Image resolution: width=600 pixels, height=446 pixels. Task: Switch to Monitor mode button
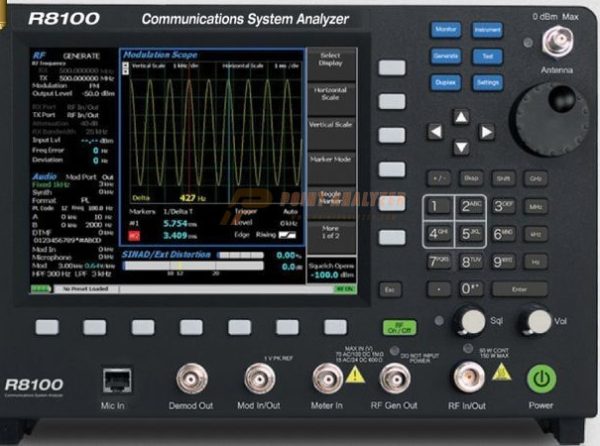click(x=446, y=29)
